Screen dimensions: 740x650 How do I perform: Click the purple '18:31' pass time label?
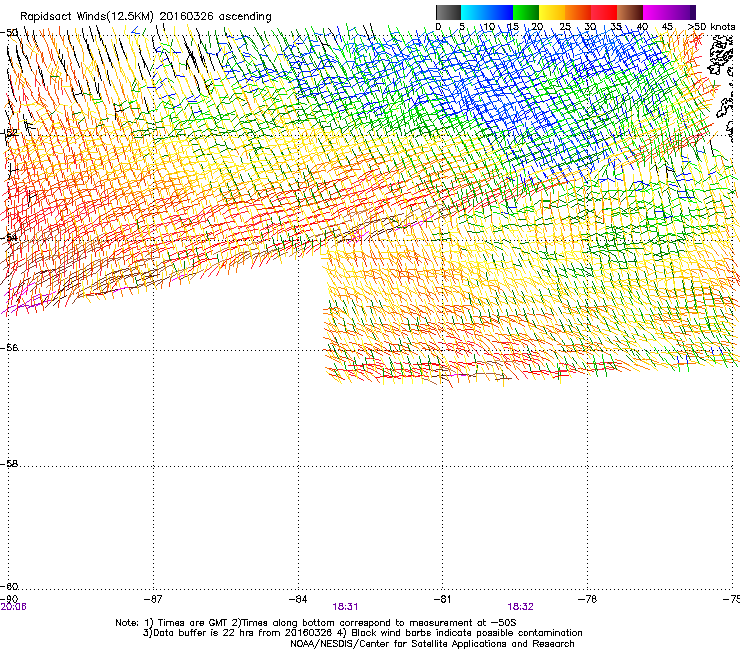pyautogui.click(x=345, y=607)
